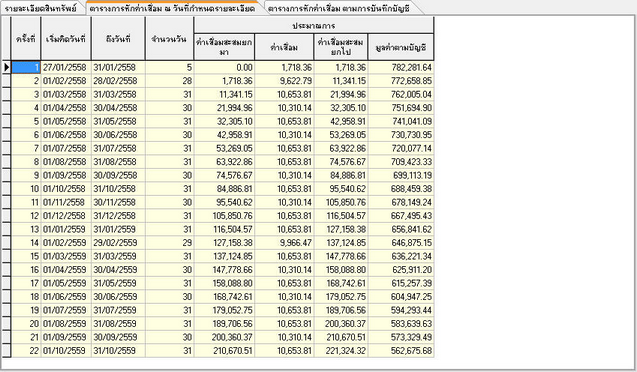The image size is (637, 372).
Task: Select depreciation amount 9,966.47
Action: (x=284, y=243)
